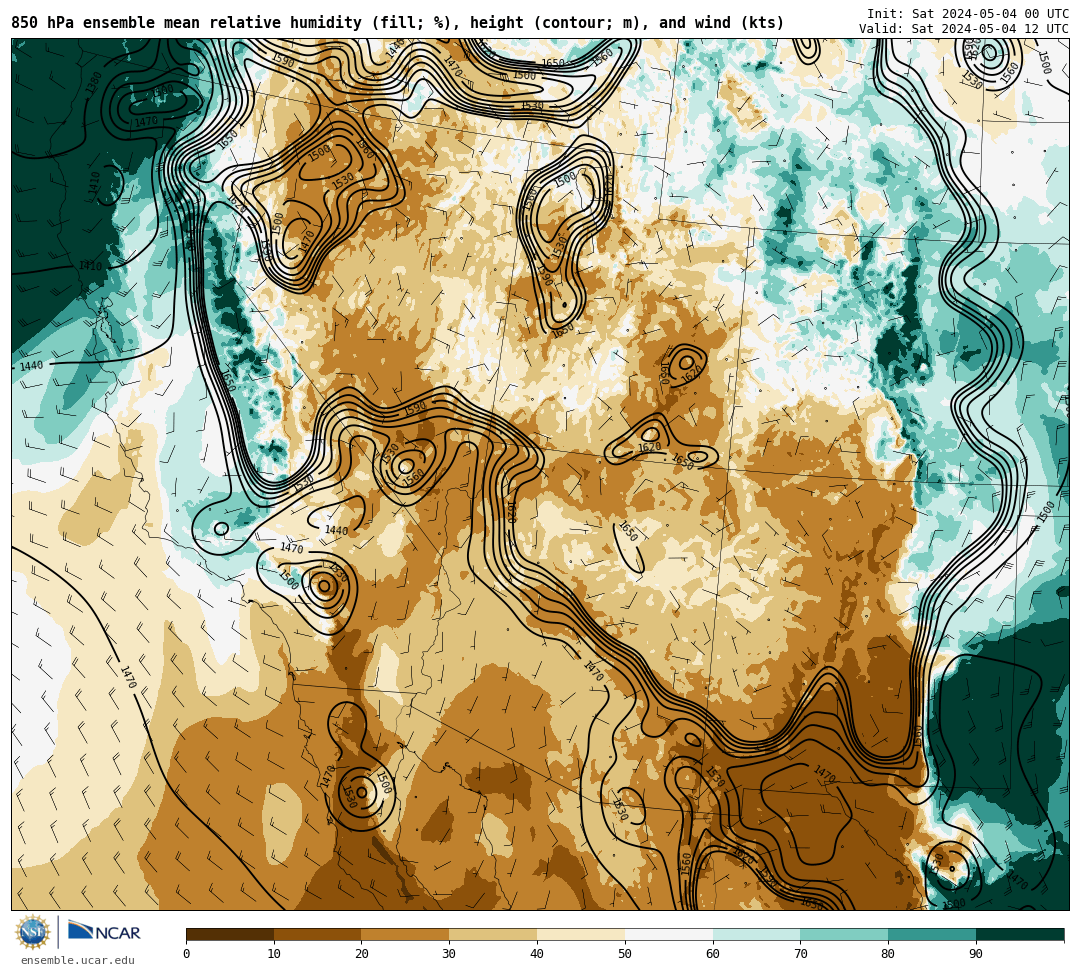
Task: Pick the 70–80% light teal colorbar segment
Action: tap(844, 934)
